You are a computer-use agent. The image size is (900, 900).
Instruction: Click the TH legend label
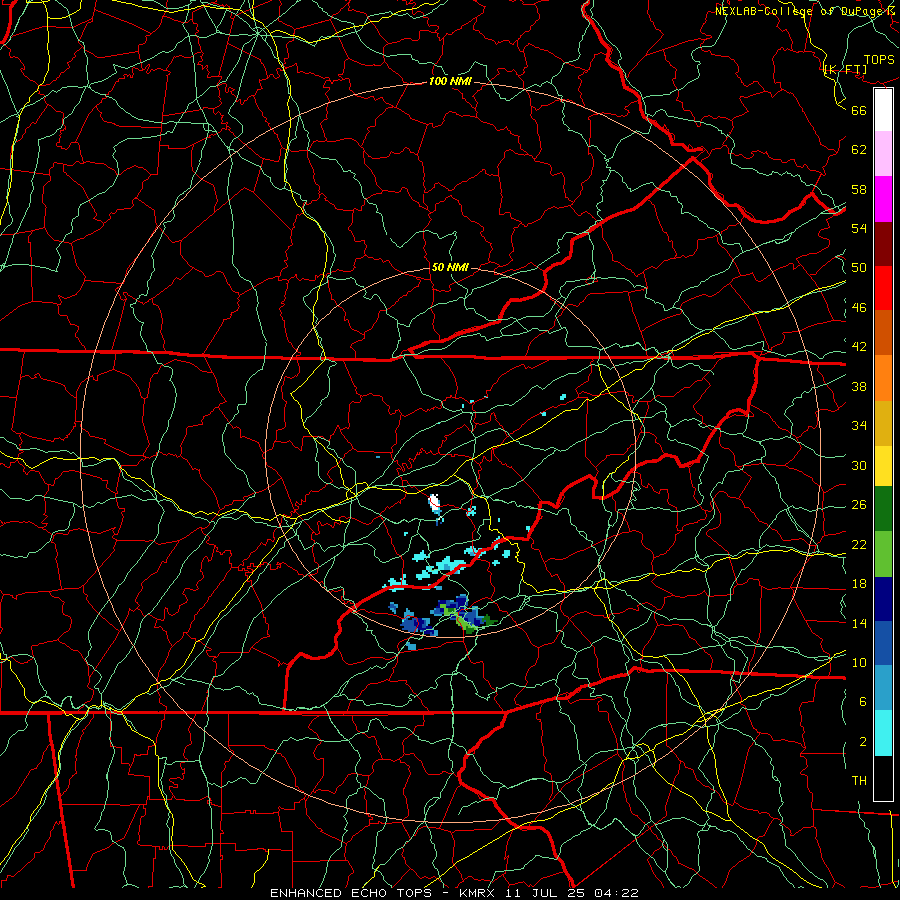pyautogui.click(x=859, y=781)
